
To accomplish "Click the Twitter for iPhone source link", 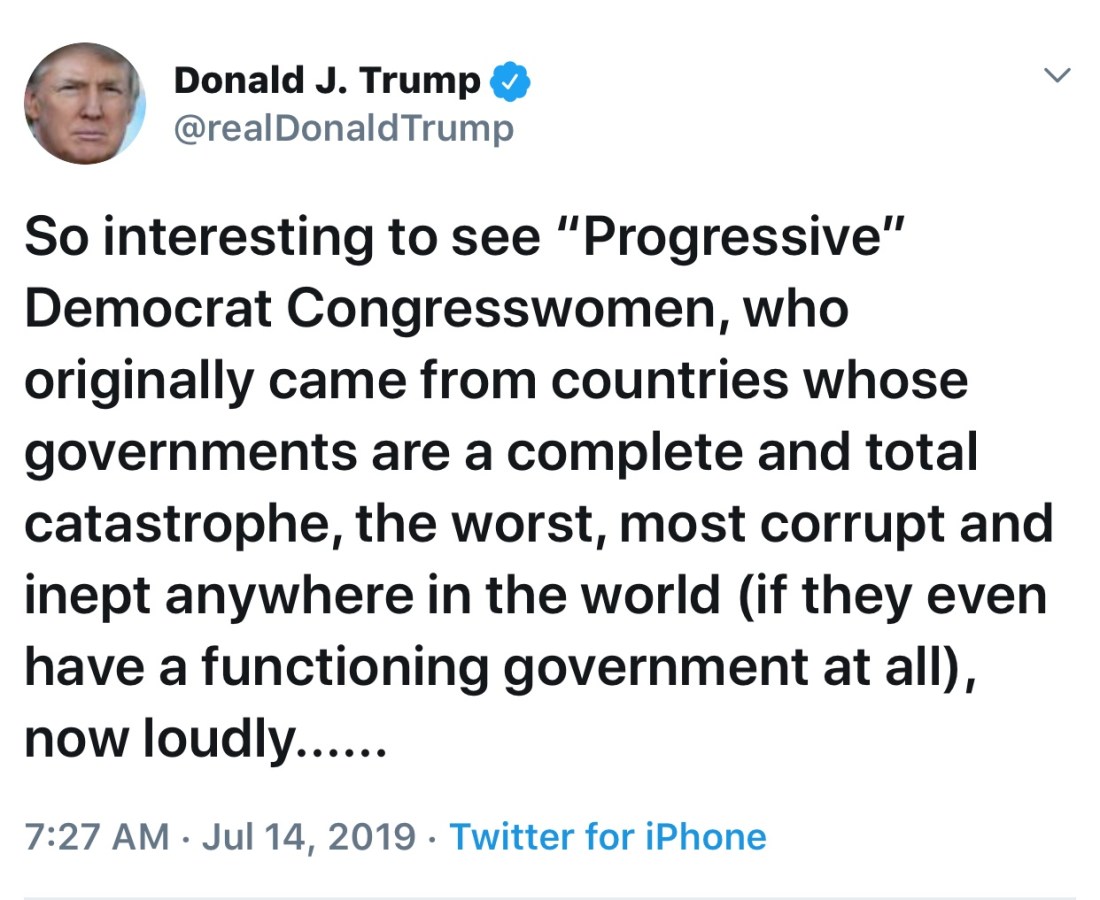I will point(608,836).
